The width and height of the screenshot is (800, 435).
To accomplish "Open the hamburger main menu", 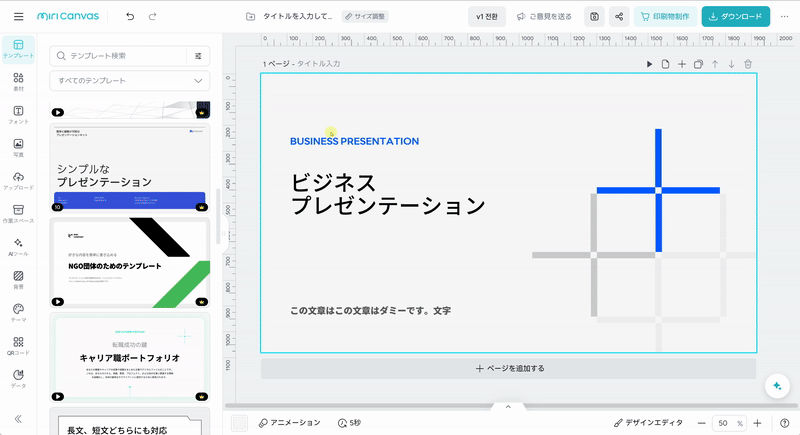I will (16, 17).
